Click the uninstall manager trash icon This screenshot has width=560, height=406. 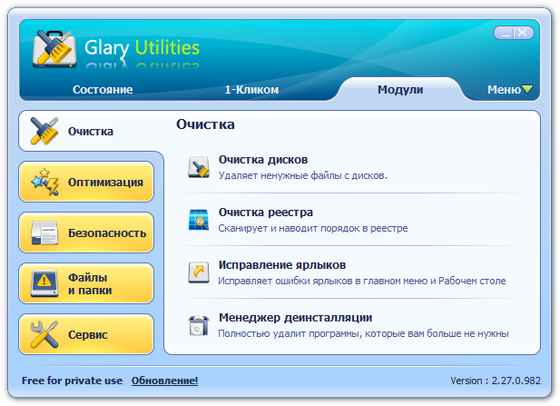coord(199,325)
